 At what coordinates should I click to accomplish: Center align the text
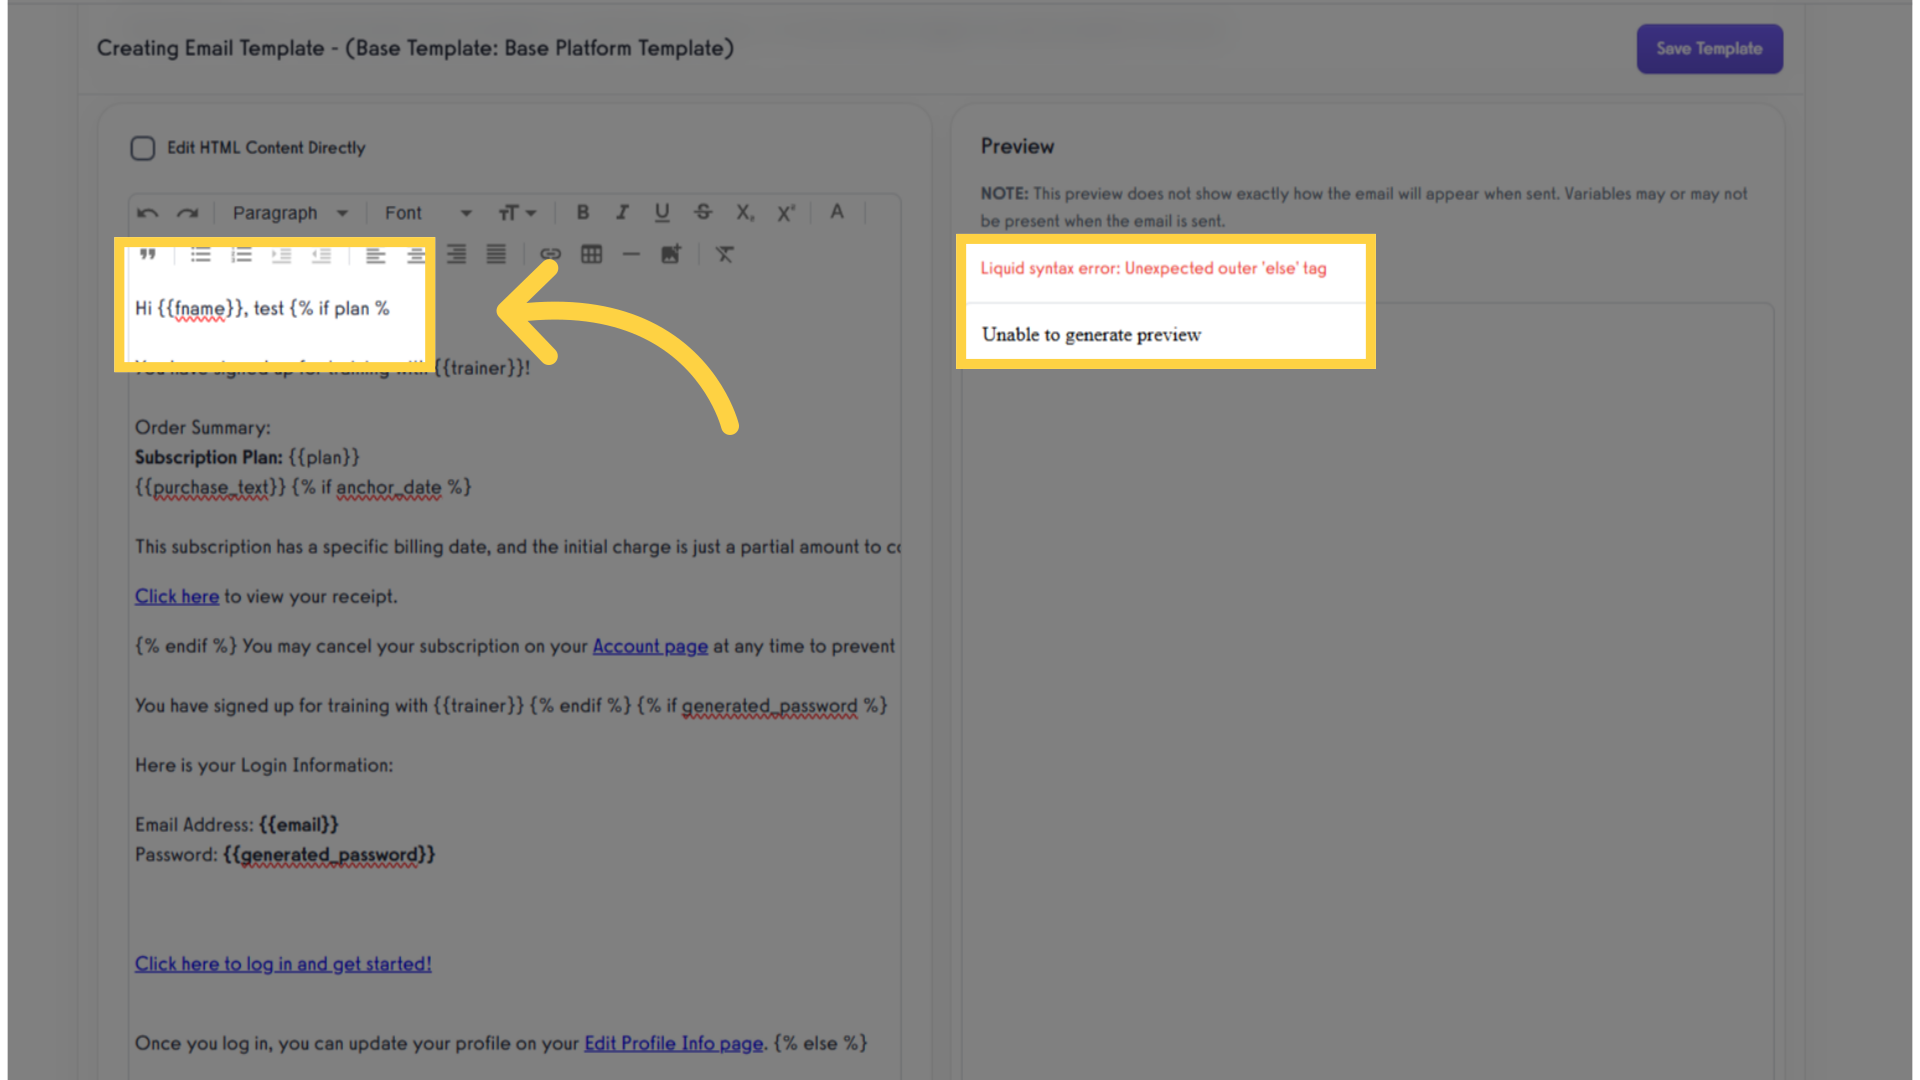coord(416,255)
